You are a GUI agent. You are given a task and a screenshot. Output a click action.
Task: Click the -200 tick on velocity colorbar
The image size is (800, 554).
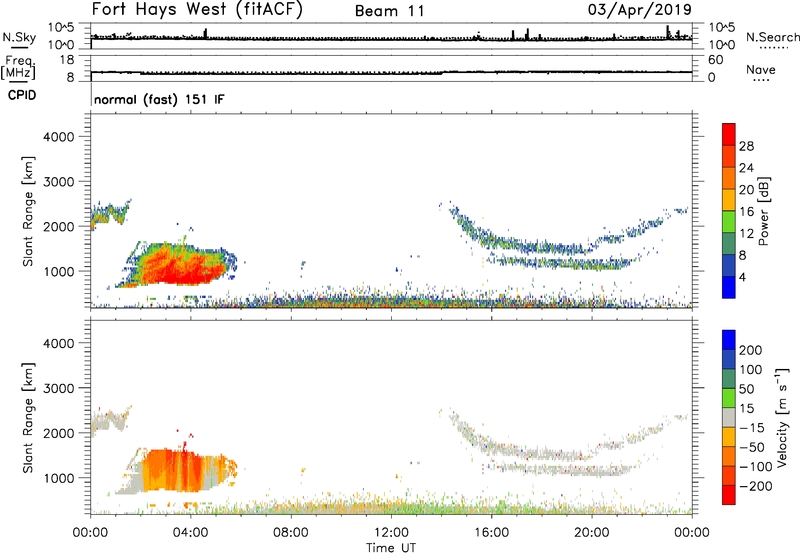[755, 486]
